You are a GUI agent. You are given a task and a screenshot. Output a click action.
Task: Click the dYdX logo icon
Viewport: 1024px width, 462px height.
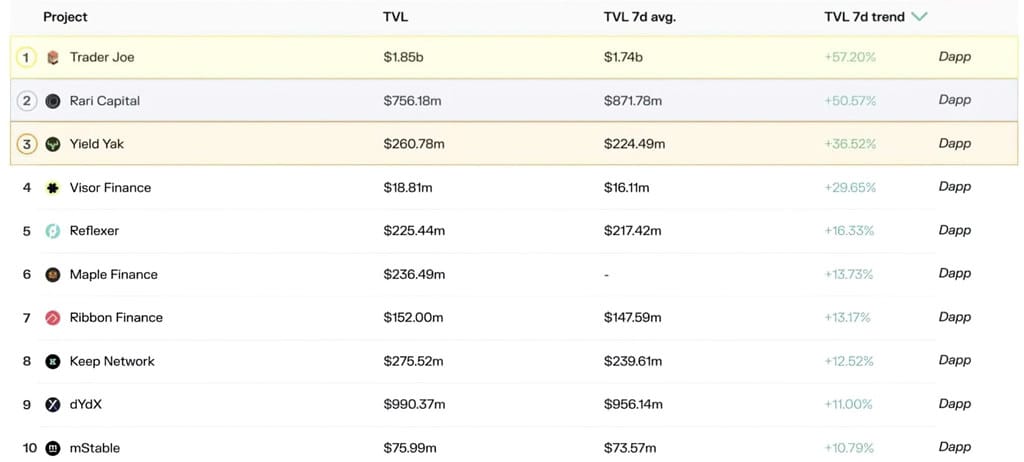(x=53, y=405)
